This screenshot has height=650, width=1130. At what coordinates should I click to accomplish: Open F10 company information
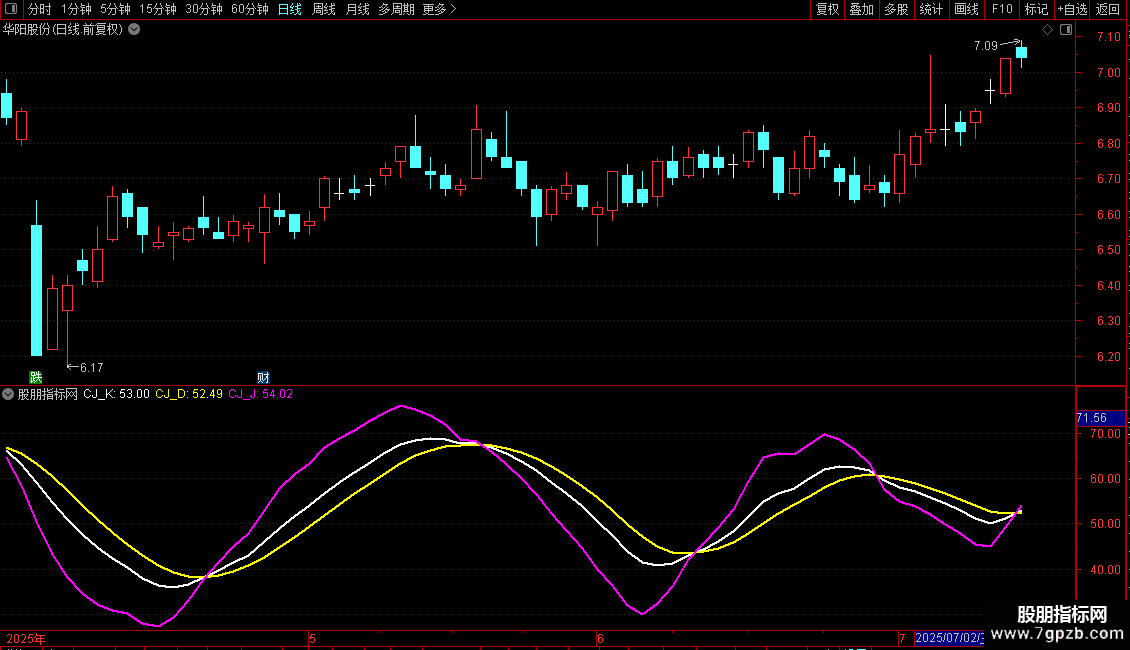(1002, 9)
